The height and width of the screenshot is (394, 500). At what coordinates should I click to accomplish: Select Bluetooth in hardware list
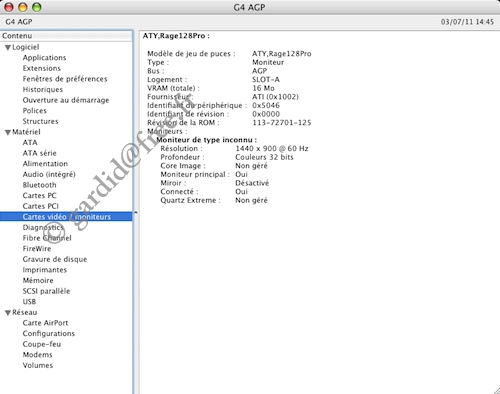tap(39, 185)
